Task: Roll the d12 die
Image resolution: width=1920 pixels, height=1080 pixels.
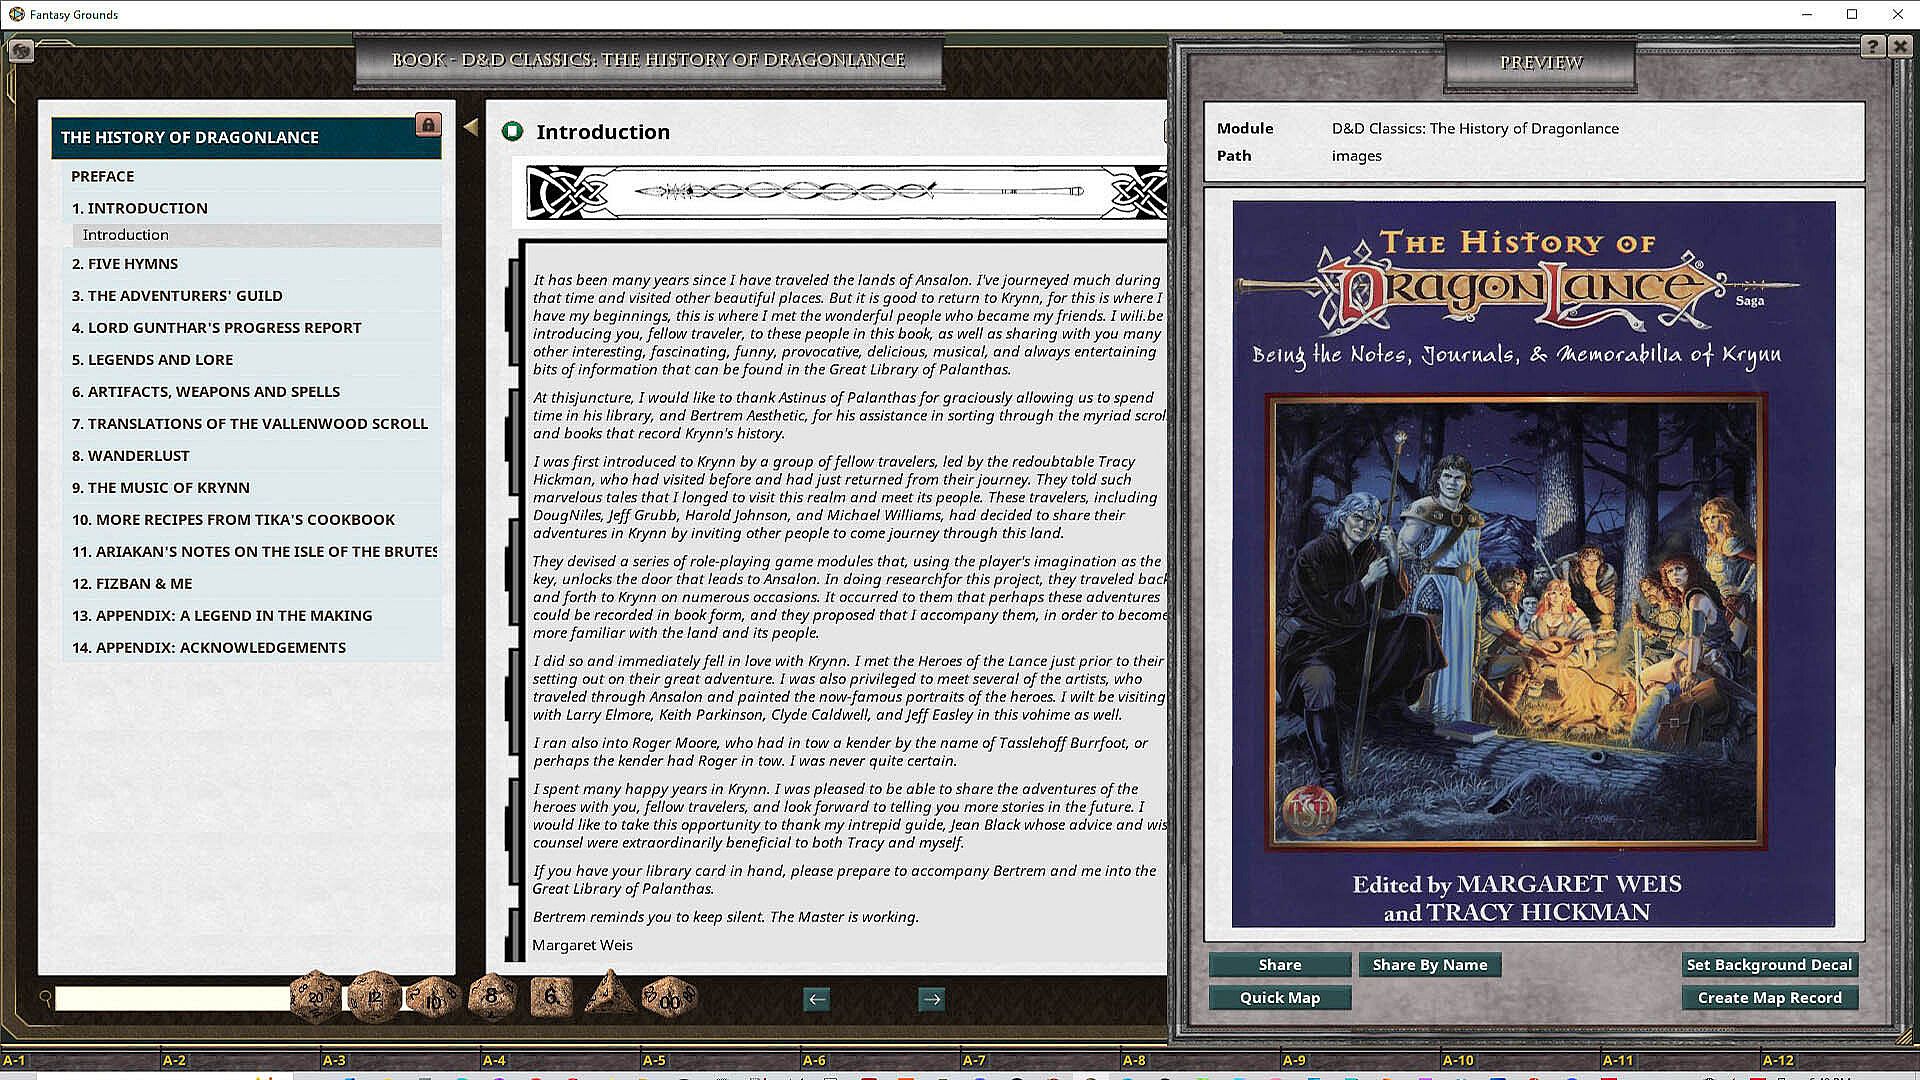Action: (375, 996)
